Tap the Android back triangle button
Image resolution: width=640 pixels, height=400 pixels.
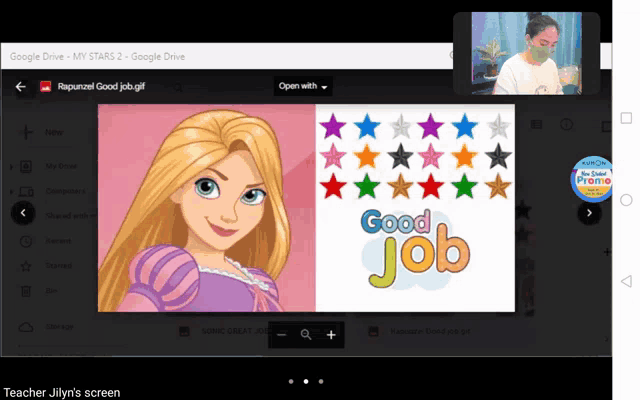pyautogui.click(x=626, y=281)
